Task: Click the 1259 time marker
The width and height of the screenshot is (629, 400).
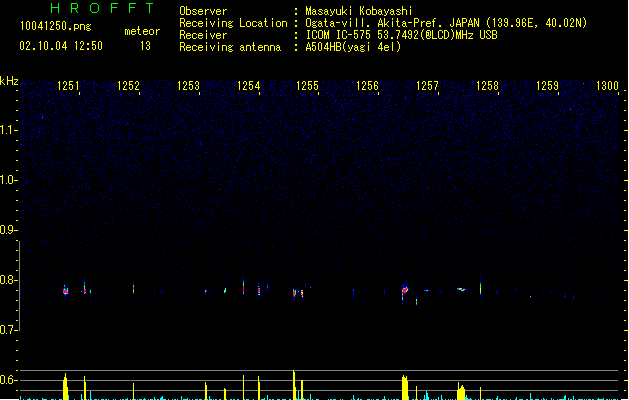Action: click(547, 86)
